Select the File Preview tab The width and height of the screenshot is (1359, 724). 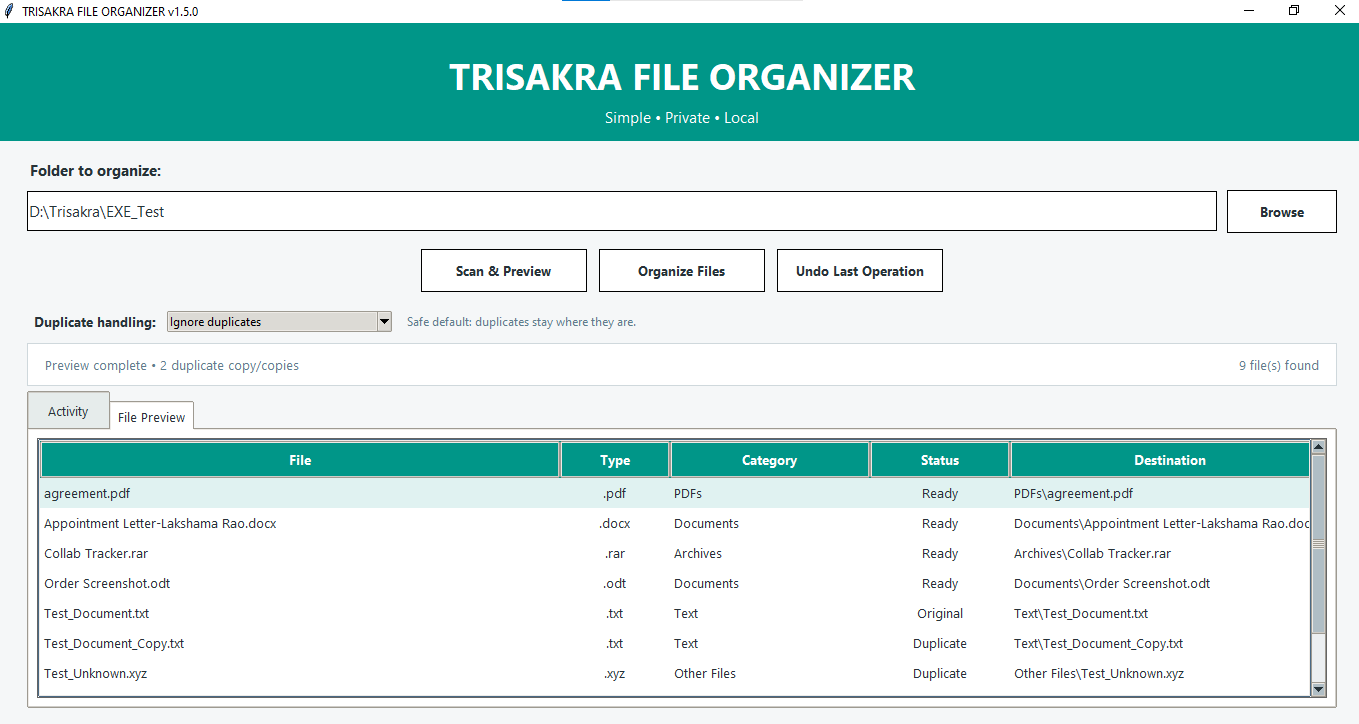151,417
